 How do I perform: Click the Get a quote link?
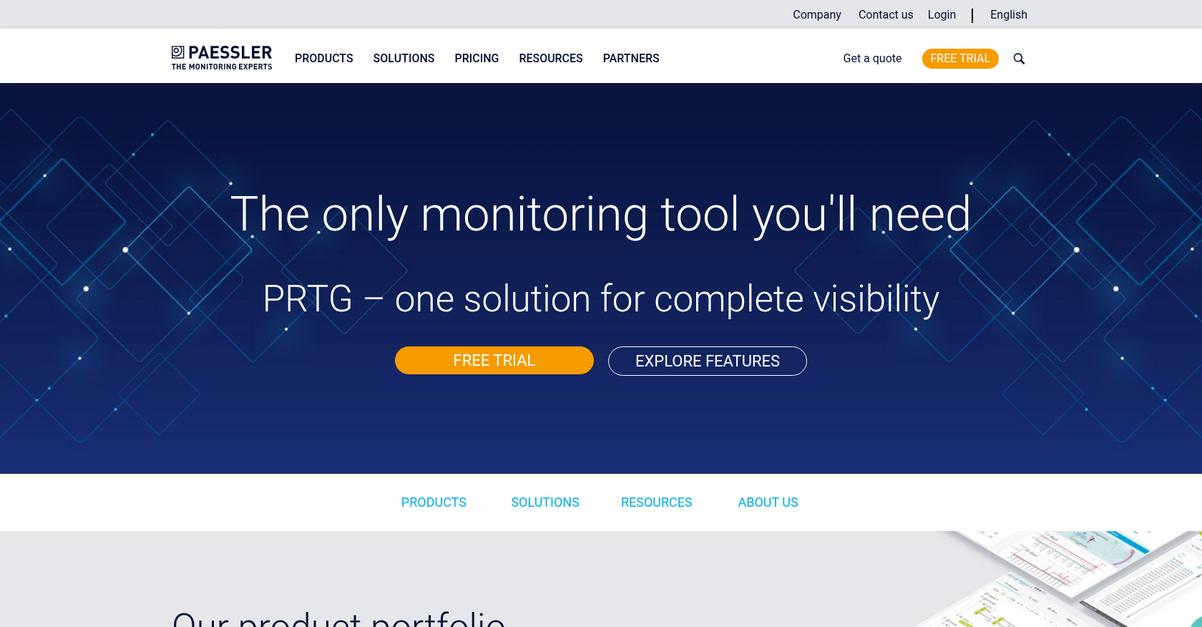[x=872, y=59]
